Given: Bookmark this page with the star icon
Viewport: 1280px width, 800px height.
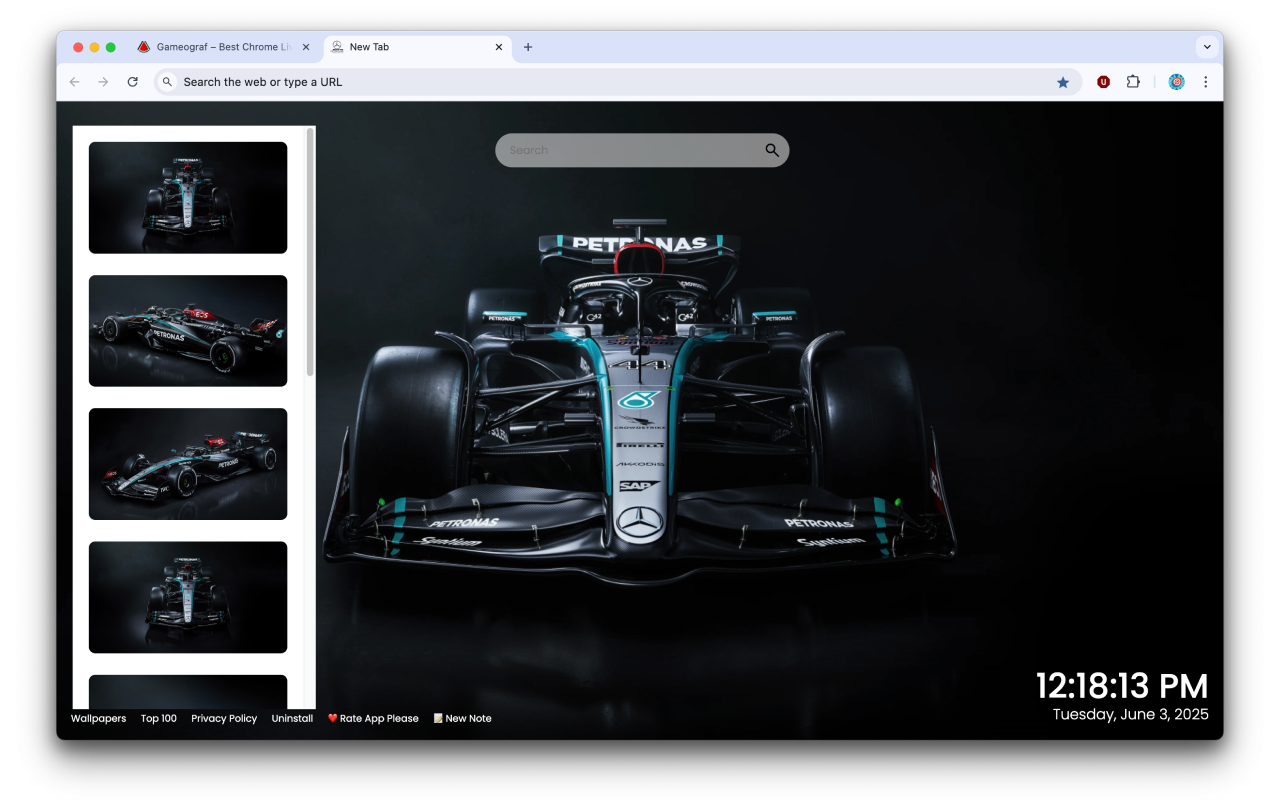Looking at the screenshot, I should click(x=1063, y=81).
